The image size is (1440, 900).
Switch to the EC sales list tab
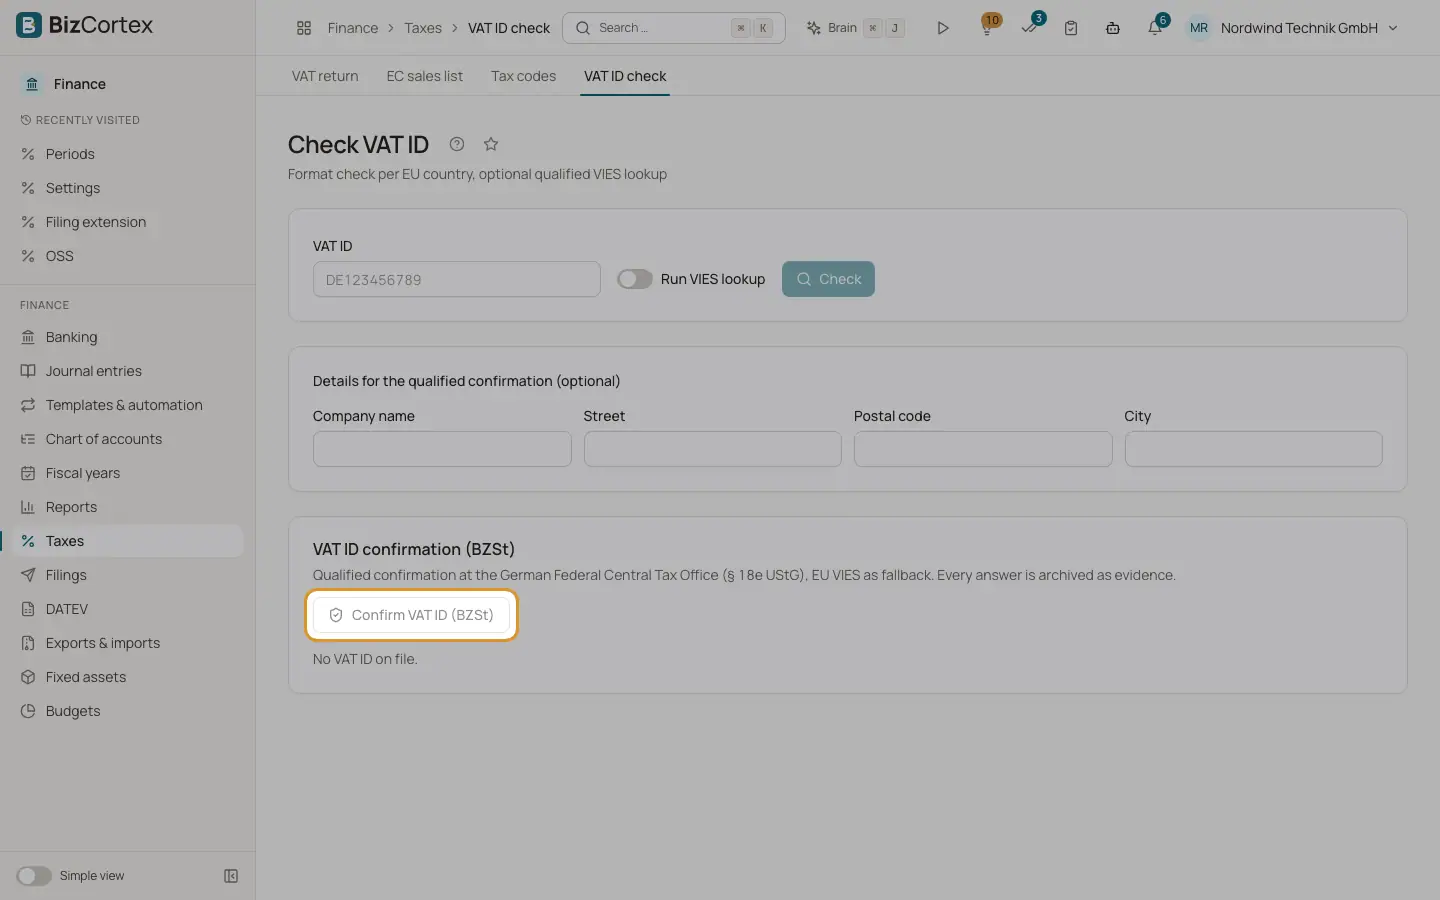point(425,76)
